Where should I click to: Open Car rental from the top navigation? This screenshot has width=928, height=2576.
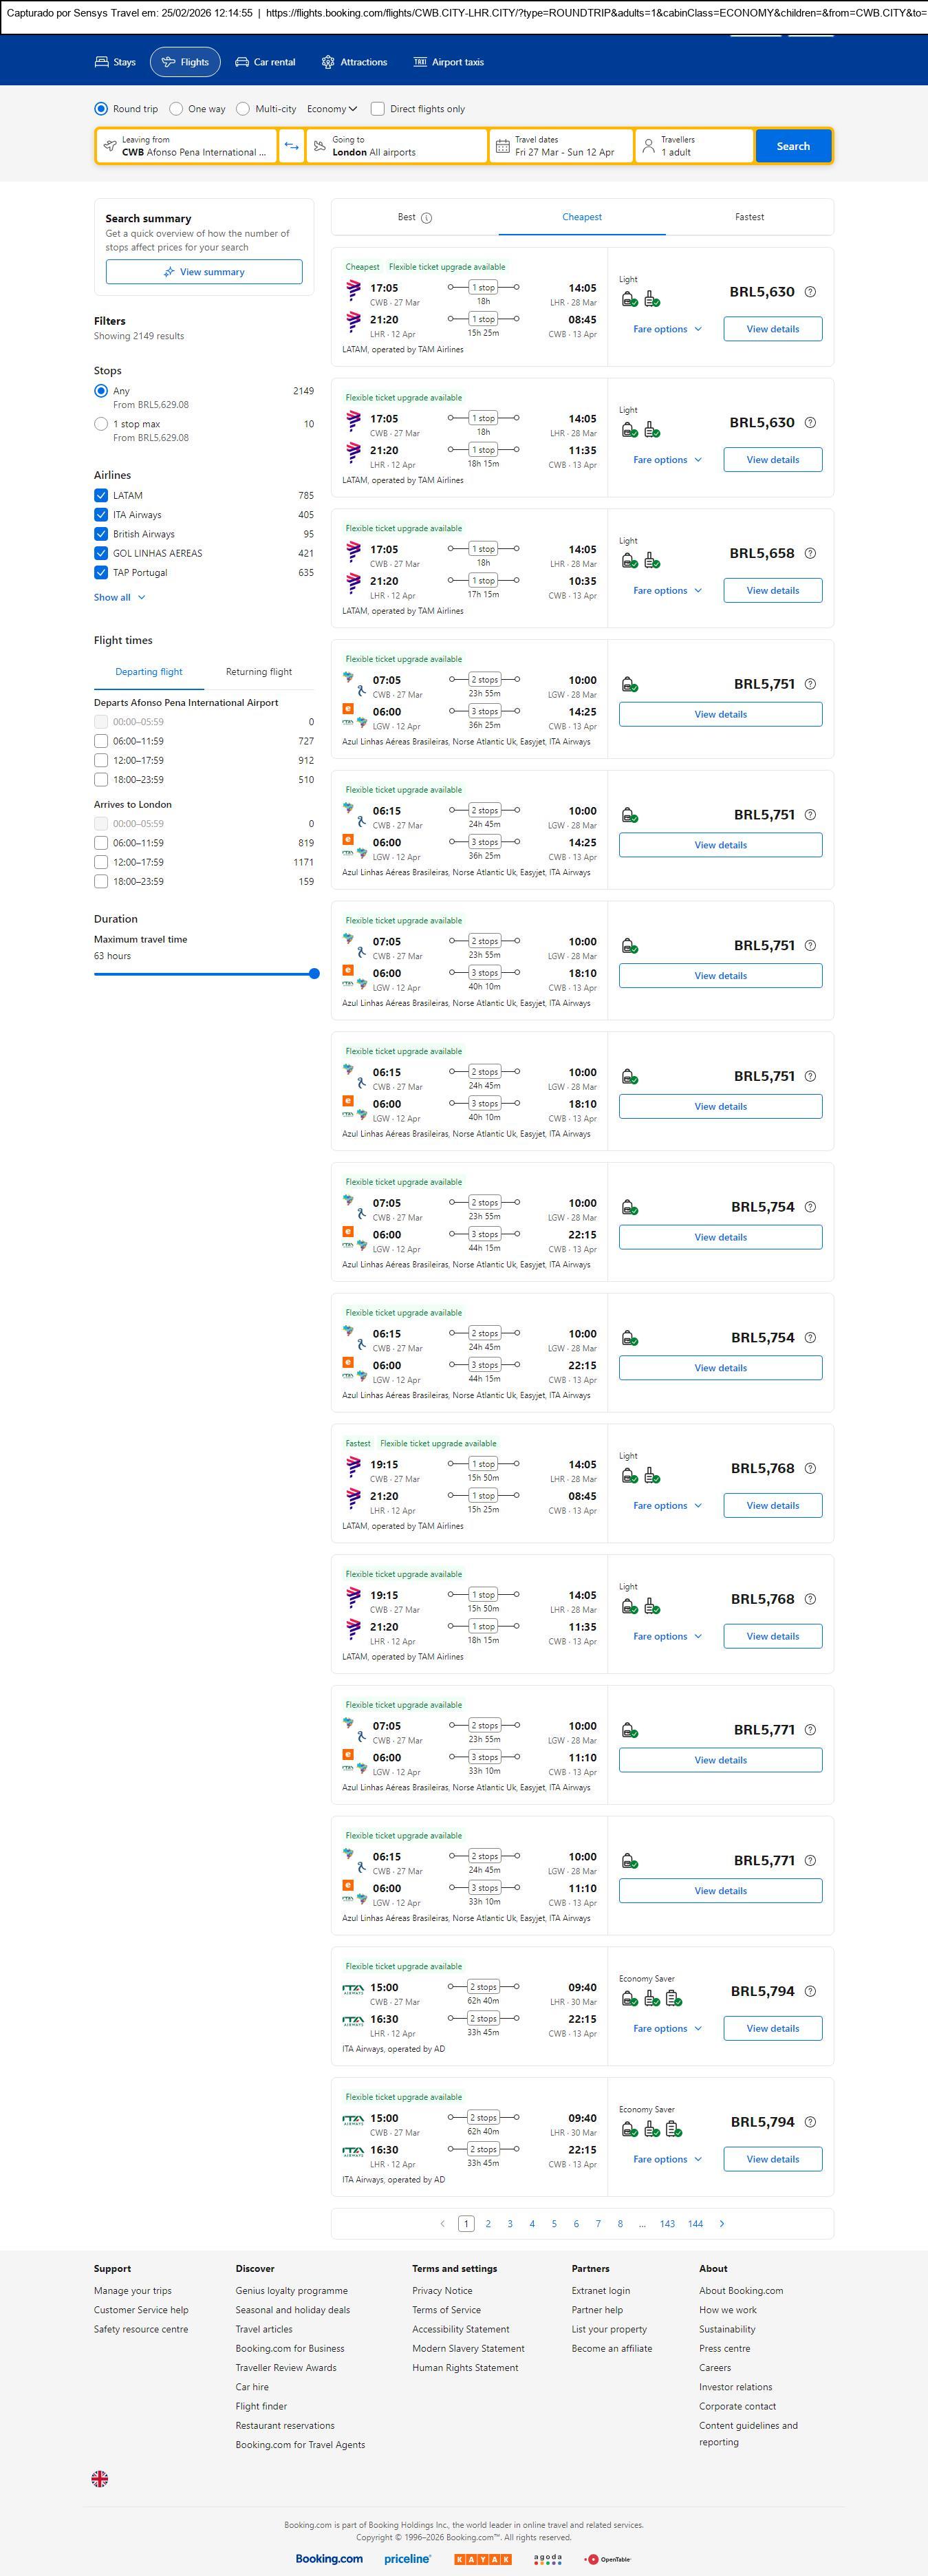pyautogui.click(x=265, y=62)
